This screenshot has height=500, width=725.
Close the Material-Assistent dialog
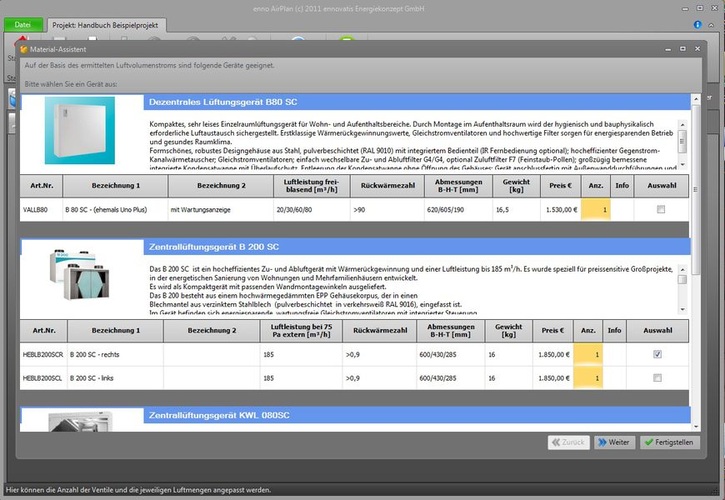pyautogui.click(x=697, y=49)
